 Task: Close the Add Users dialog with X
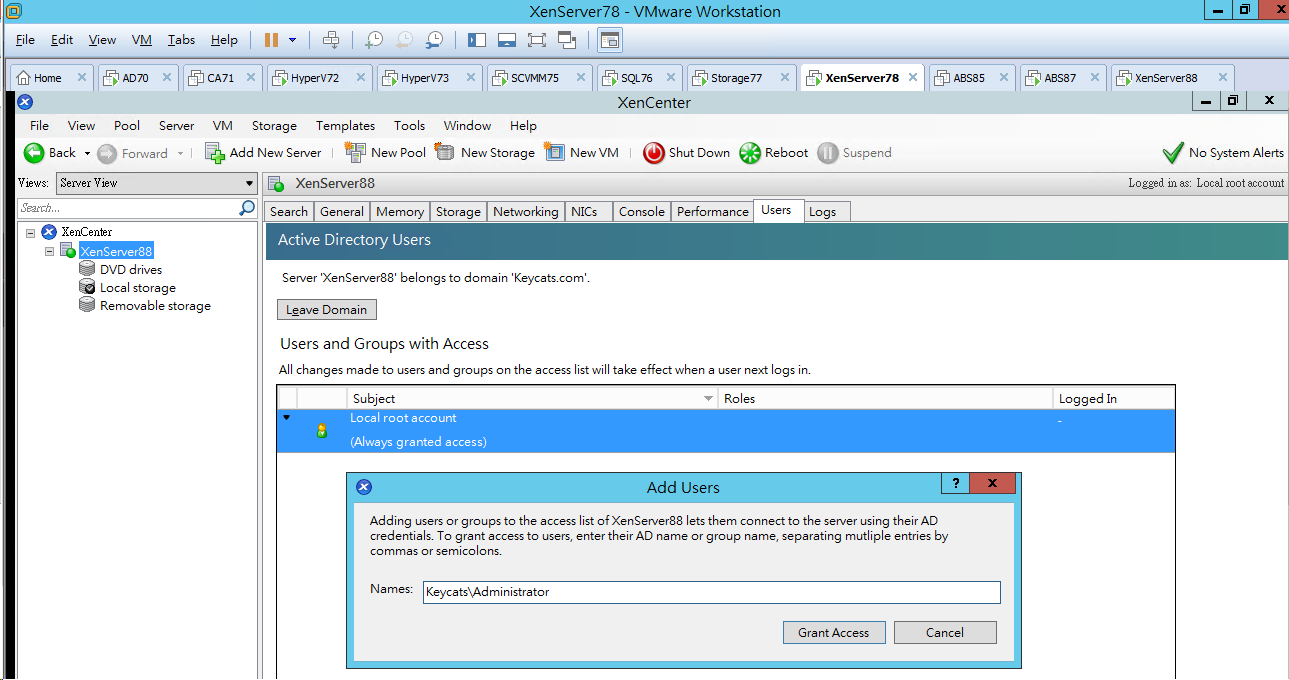coord(992,483)
